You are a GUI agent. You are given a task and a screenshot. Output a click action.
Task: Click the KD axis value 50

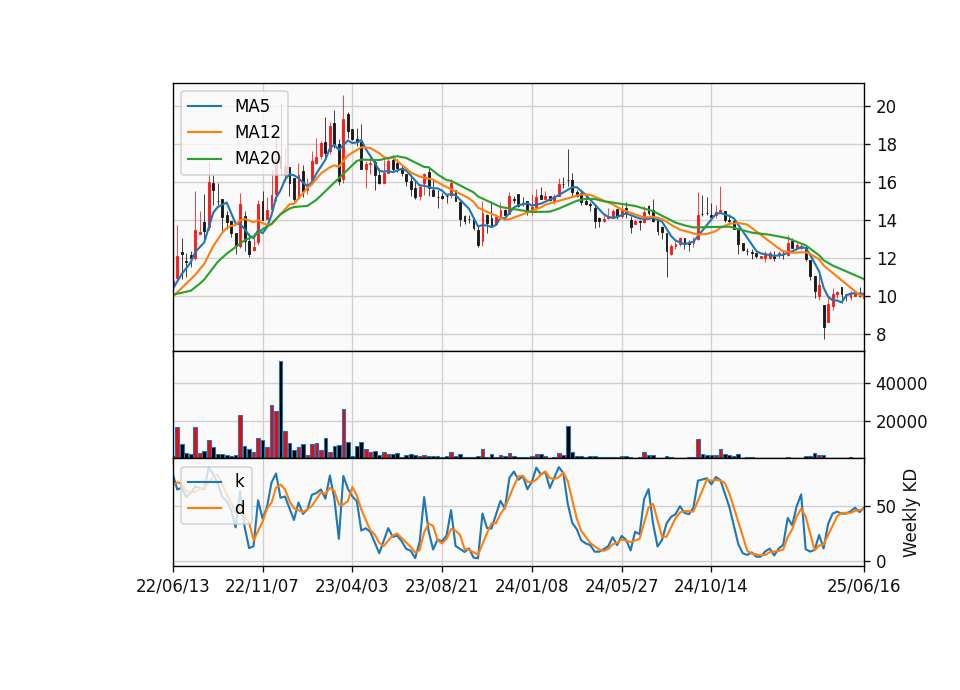point(886,507)
